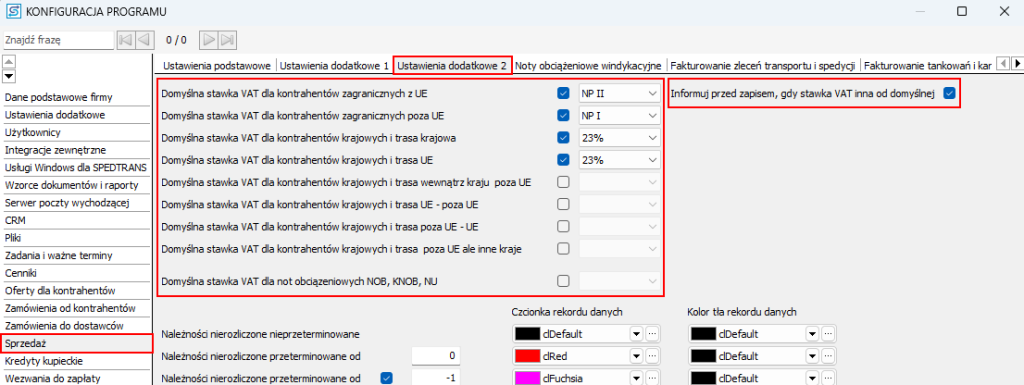Click the sidebar scroll-down arrow button

(9, 77)
